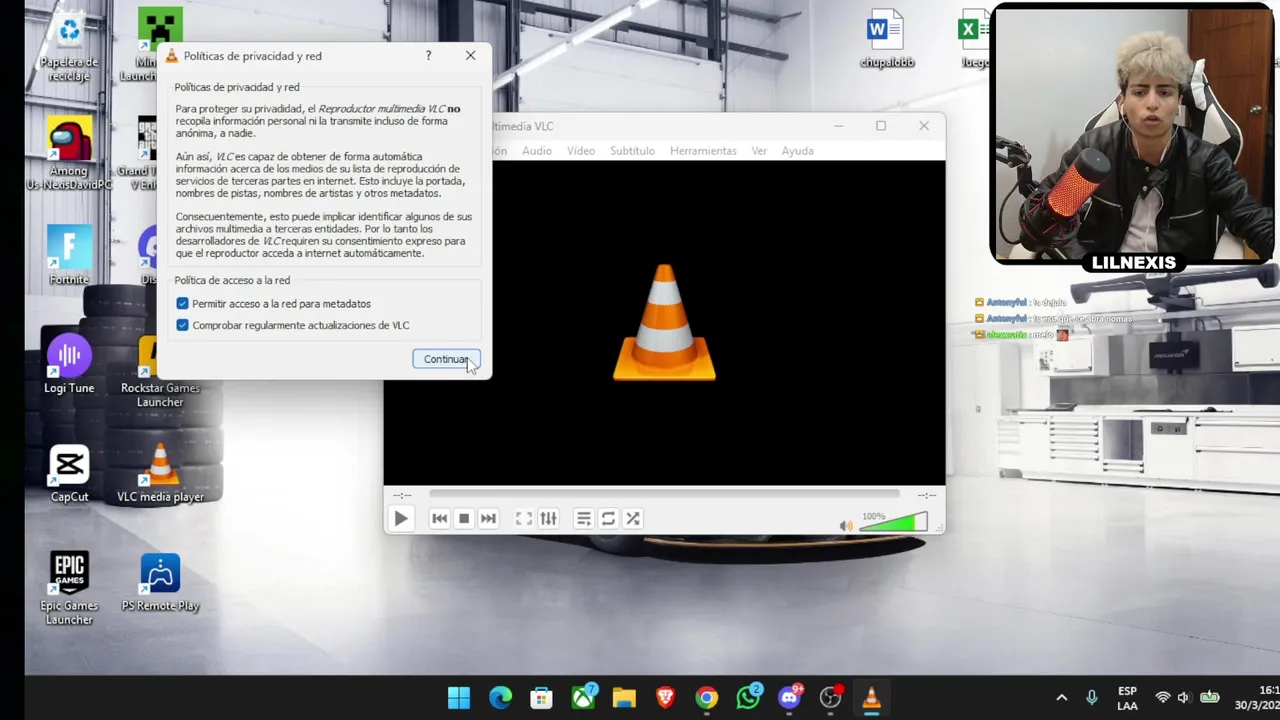Select the Excel file desktop icon

(973, 40)
